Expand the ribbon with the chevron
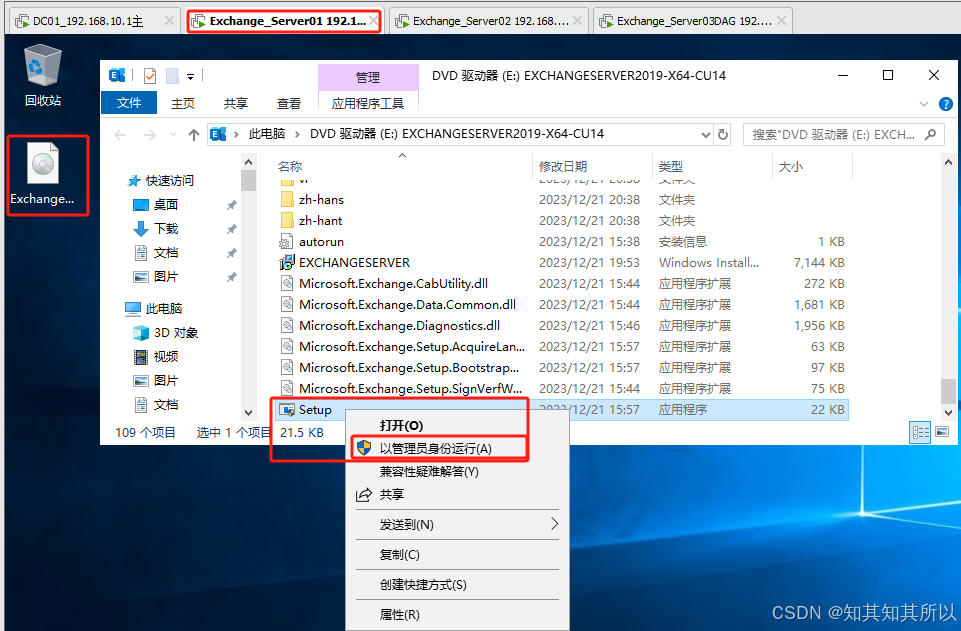Image resolution: width=961 pixels, height=631 pixels. tap(924, 104)
